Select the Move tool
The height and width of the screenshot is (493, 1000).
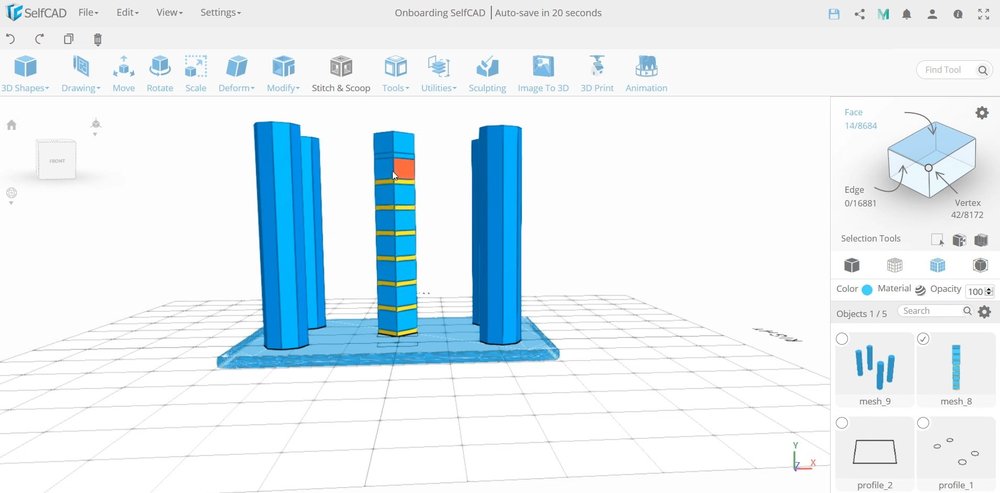pos(123,74)
